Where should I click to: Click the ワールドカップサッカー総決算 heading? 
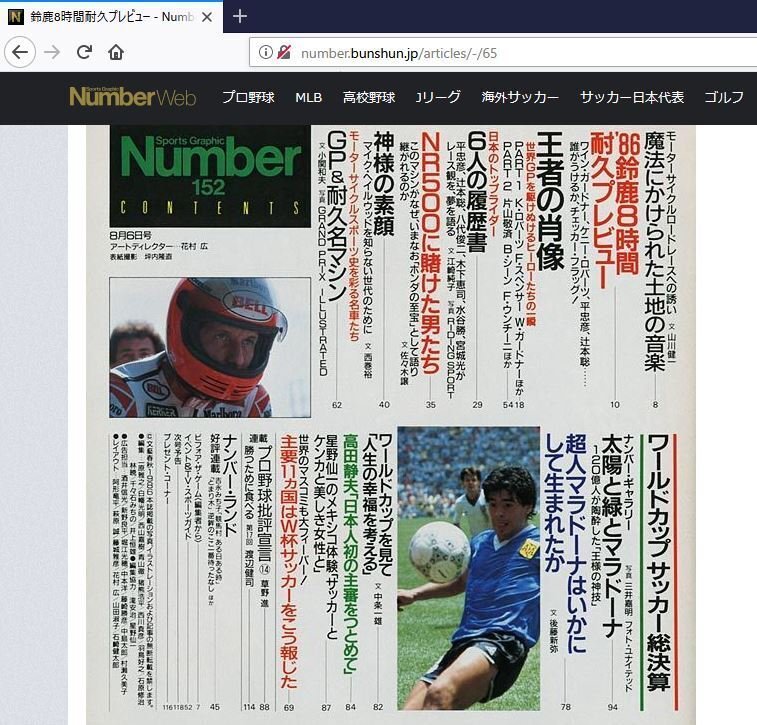tap(659, 563)
